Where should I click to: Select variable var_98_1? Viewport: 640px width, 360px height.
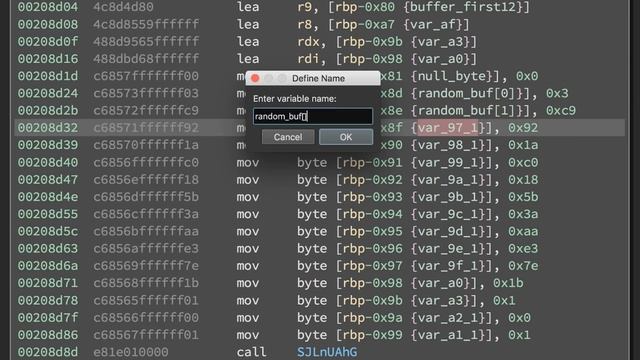pyautogui.click(x=447, y=145)
